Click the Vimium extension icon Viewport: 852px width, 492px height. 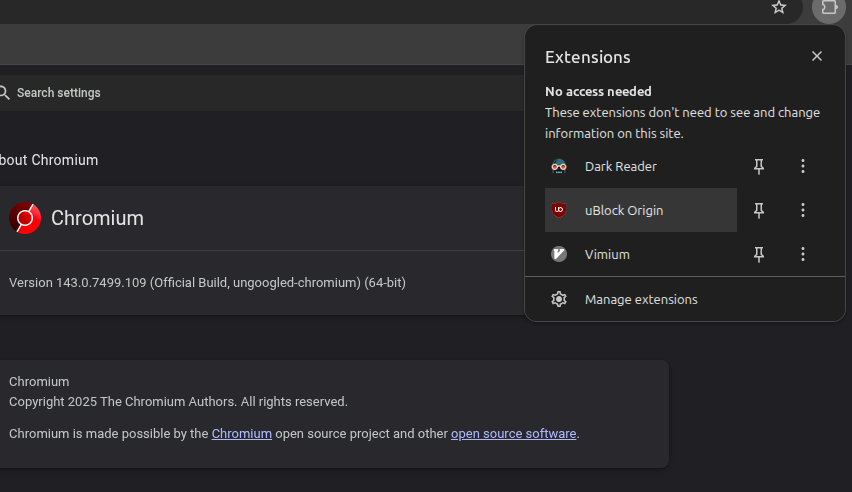pos(559,254)
